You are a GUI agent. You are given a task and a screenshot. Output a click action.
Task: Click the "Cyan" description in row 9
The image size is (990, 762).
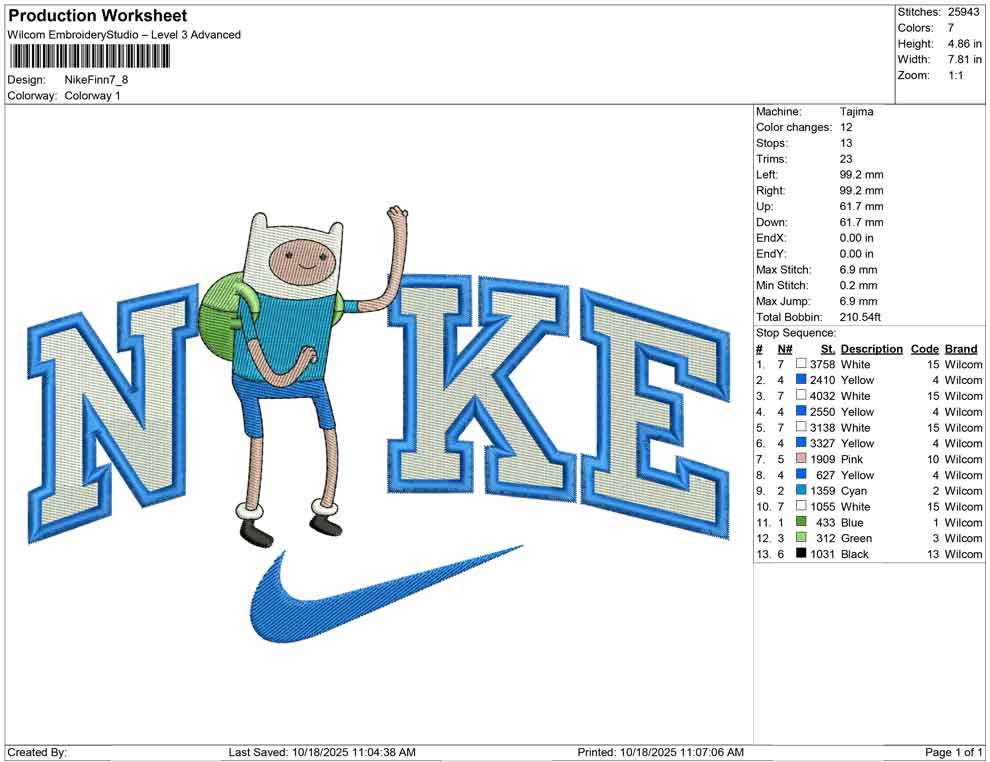(854, 491)
